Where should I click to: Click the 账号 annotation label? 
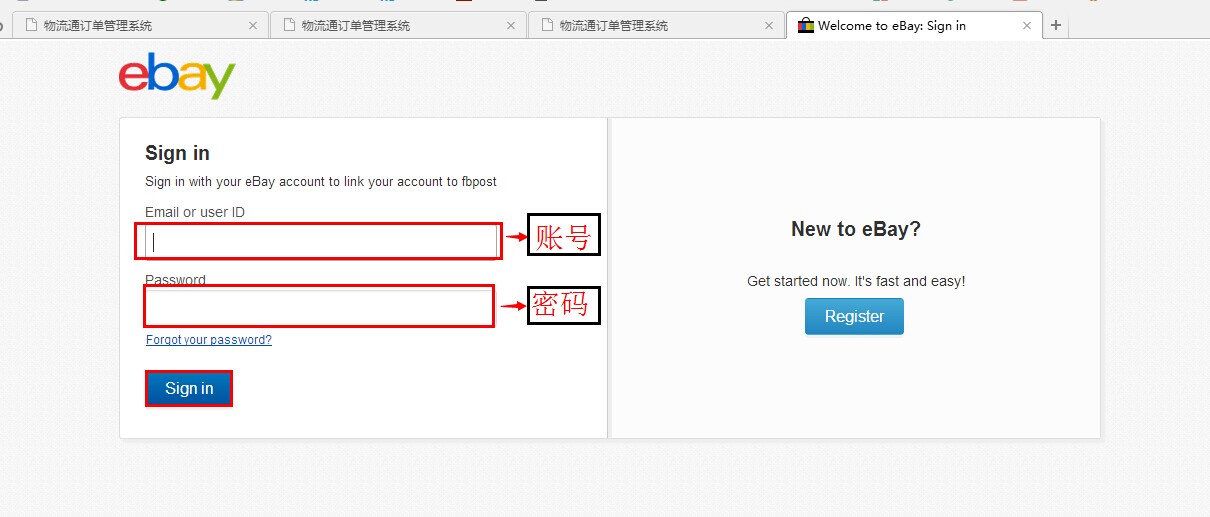pos(563,235)
